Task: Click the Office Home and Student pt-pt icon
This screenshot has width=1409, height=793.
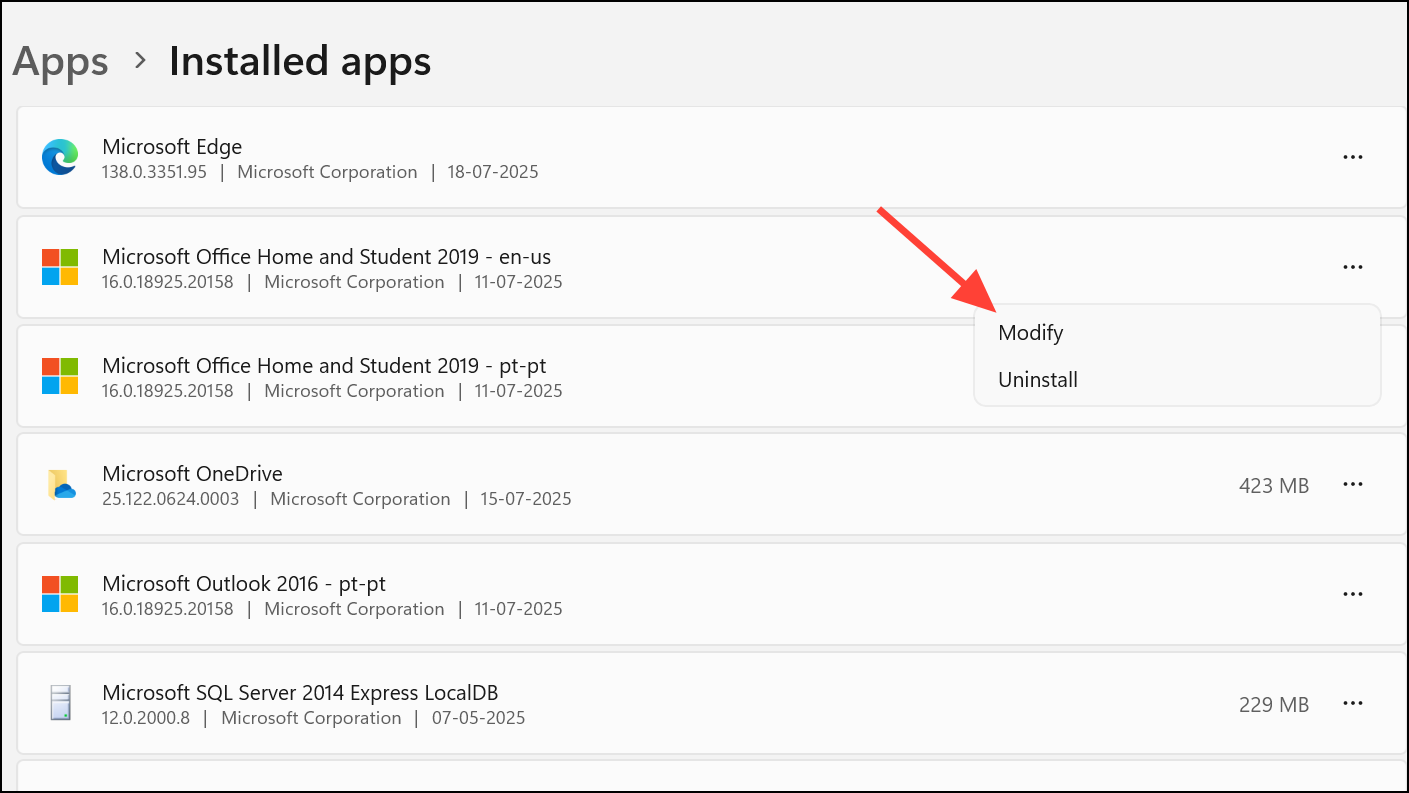Action: 60,376
